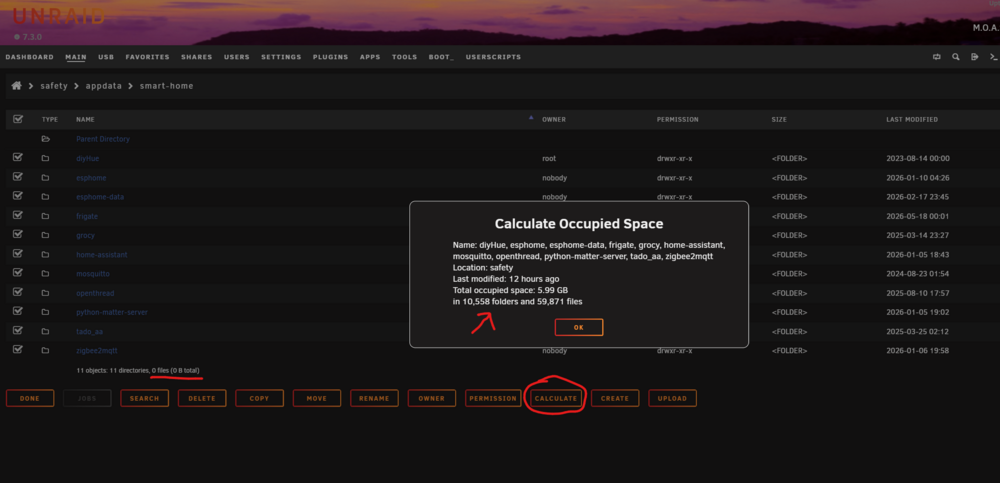The image size is (1000, 483).
Task: Click the folder icon of mosquitto row
Action: 45,273
